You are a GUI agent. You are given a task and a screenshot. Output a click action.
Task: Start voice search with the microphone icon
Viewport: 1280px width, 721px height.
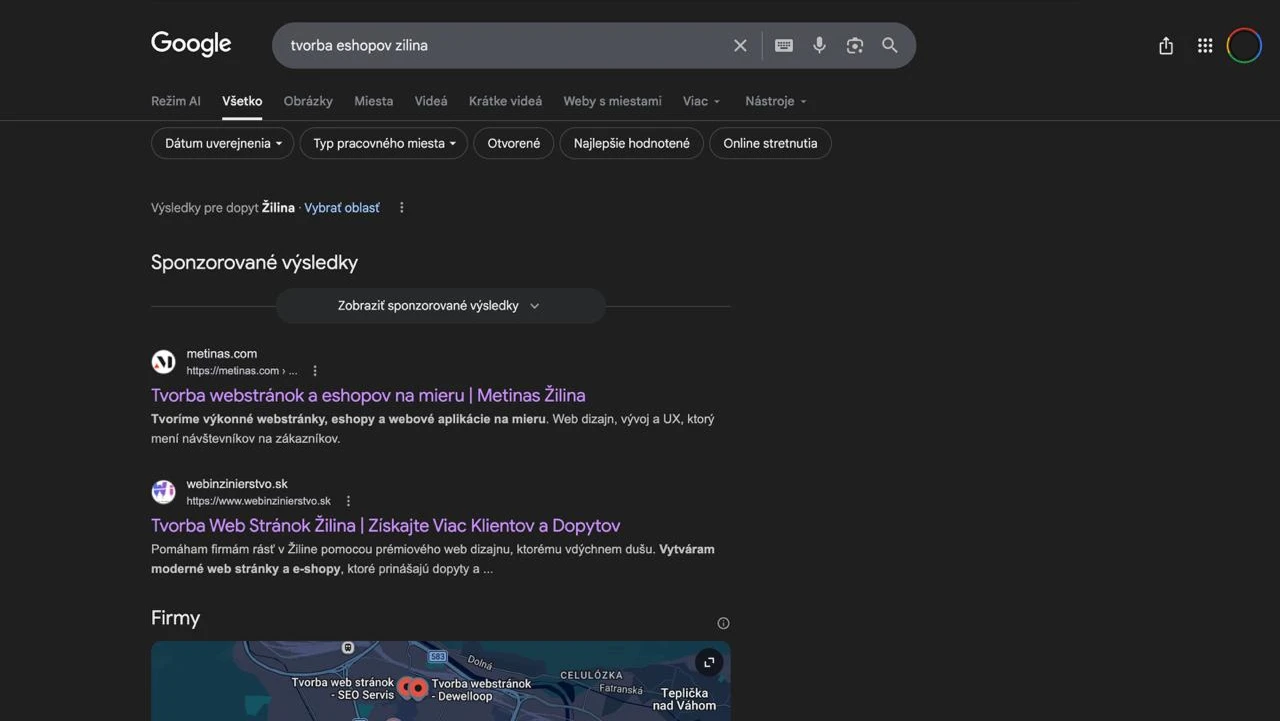coord(819,46)
